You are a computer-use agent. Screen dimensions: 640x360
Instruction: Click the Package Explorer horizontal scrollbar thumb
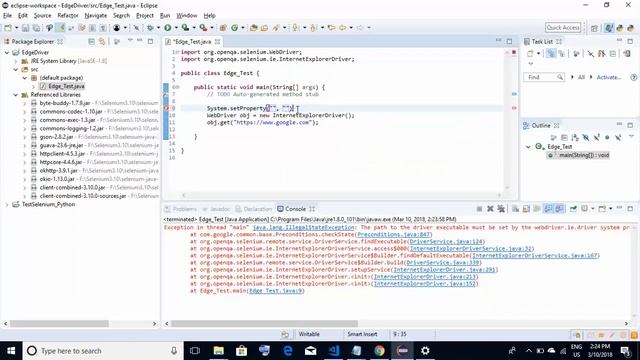59,324
